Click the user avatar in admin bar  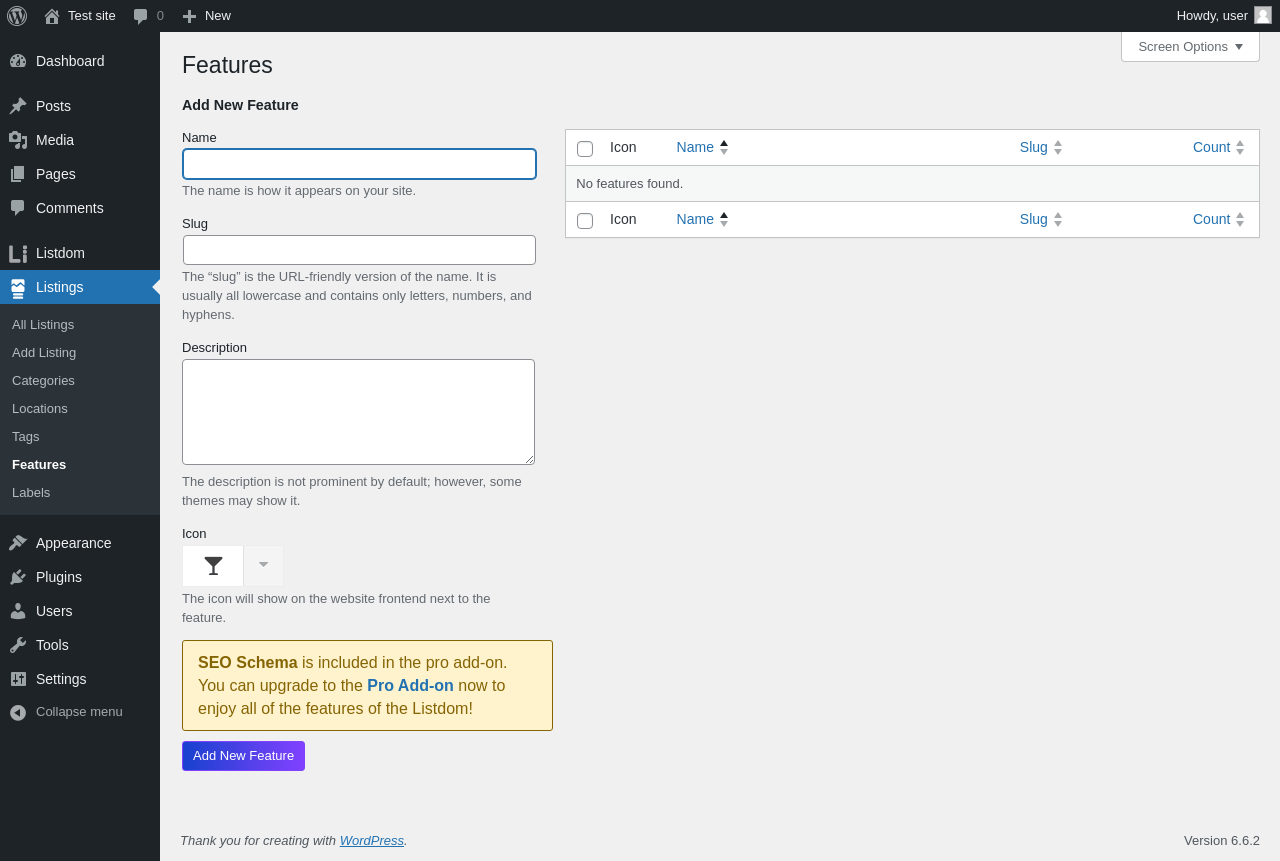pos(1263,15)
